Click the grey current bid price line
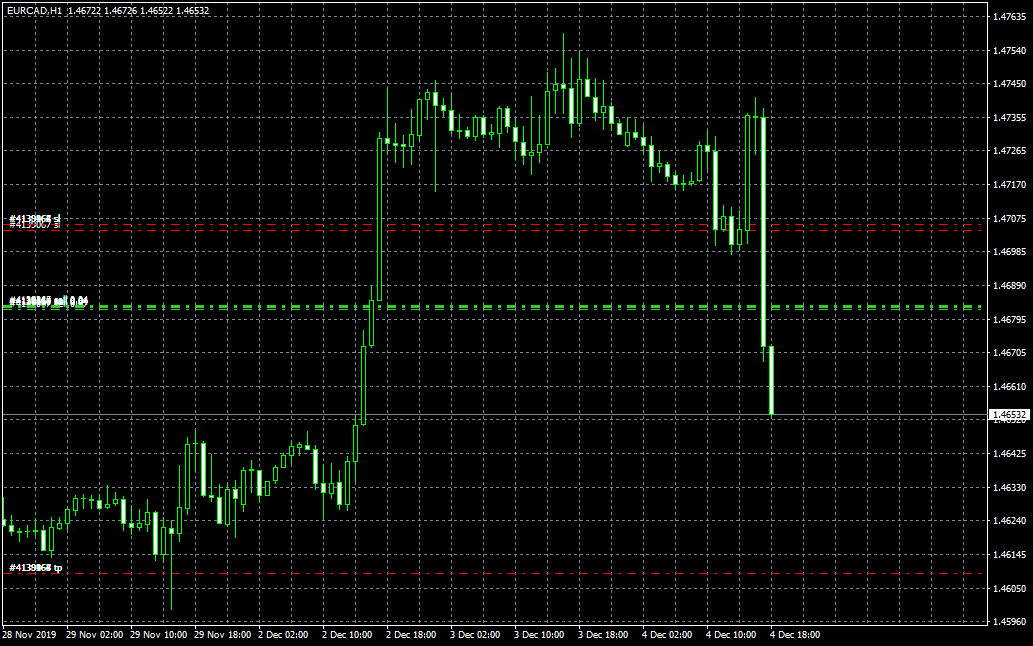1033x646 pixels. click(500, 414)
